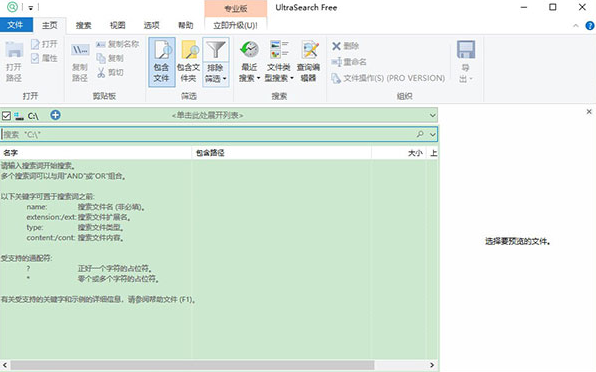Screen dimensions: 596x372
Task: Expand the drive list chevron
Action: 433,115
